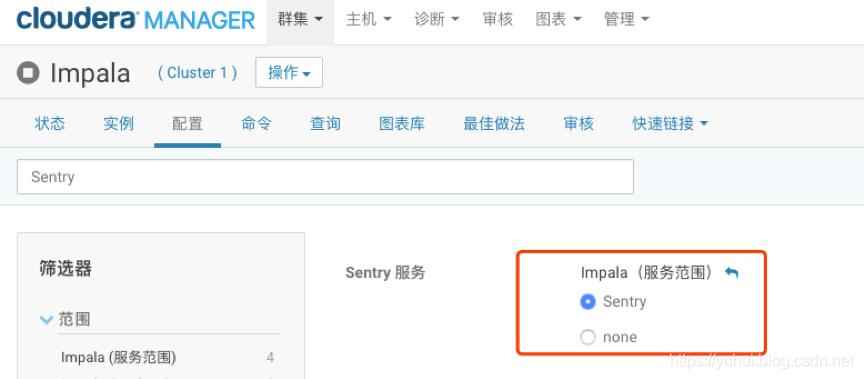
Task: Click the Sentry 服务 property label
Action: [x=385, y=273]
